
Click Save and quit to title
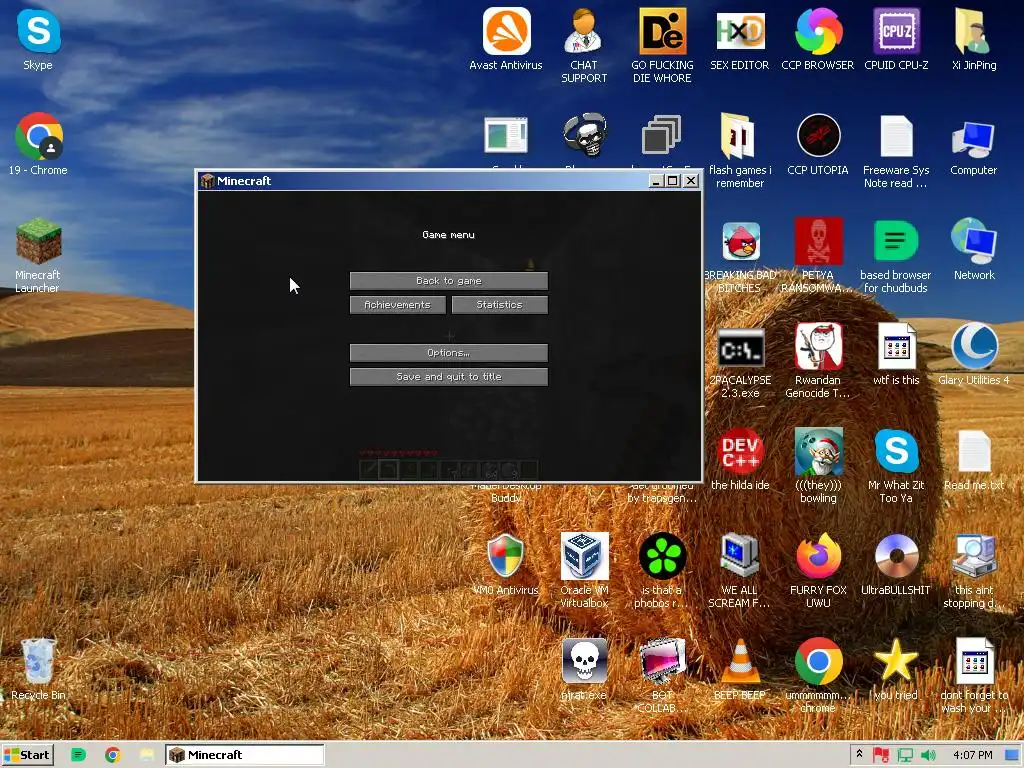click(449, 377)
